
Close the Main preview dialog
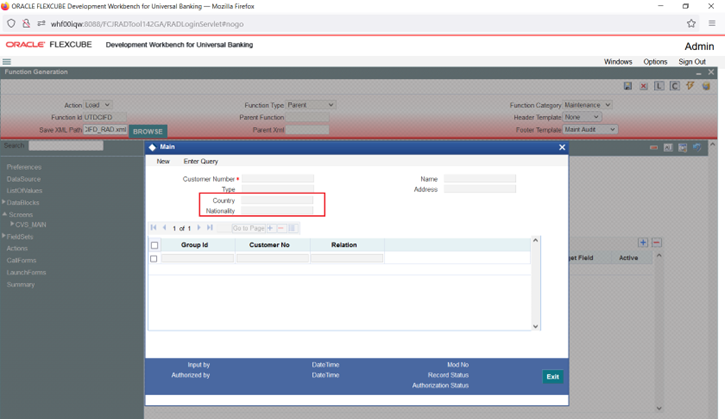point(562,147)
